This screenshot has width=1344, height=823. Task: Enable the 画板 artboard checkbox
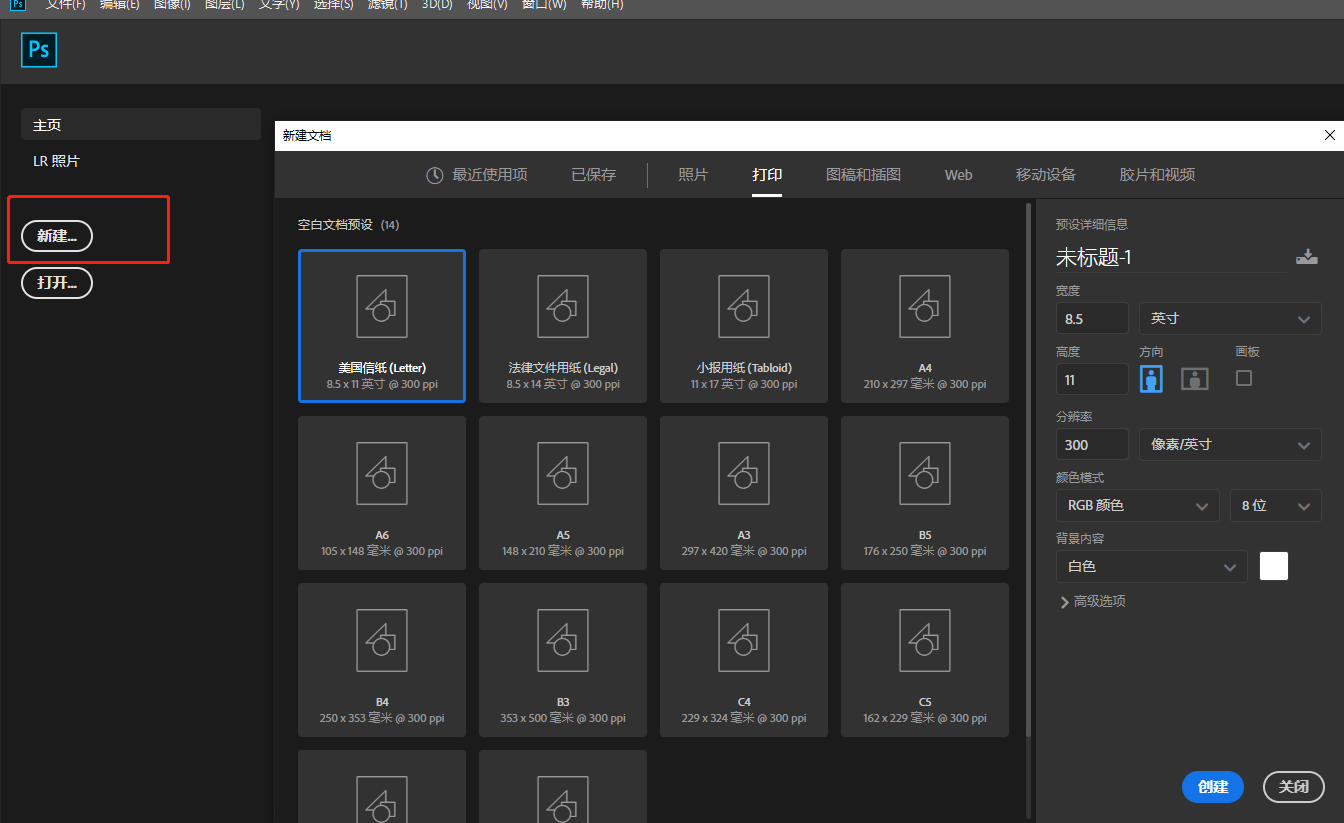coord(1244,378)
